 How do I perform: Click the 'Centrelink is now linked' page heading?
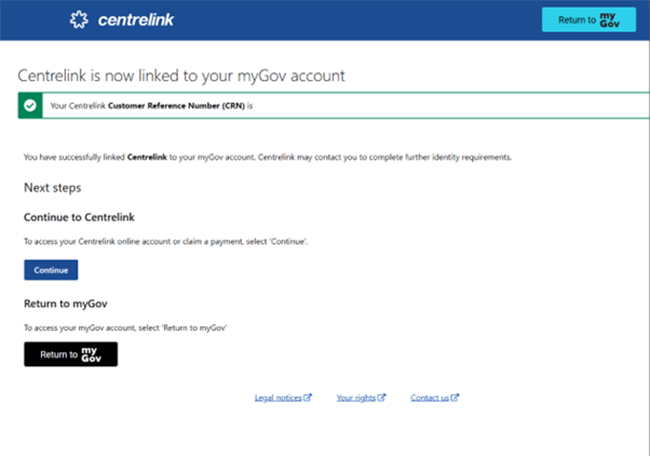pyautogui.click(x=181, y=76)
